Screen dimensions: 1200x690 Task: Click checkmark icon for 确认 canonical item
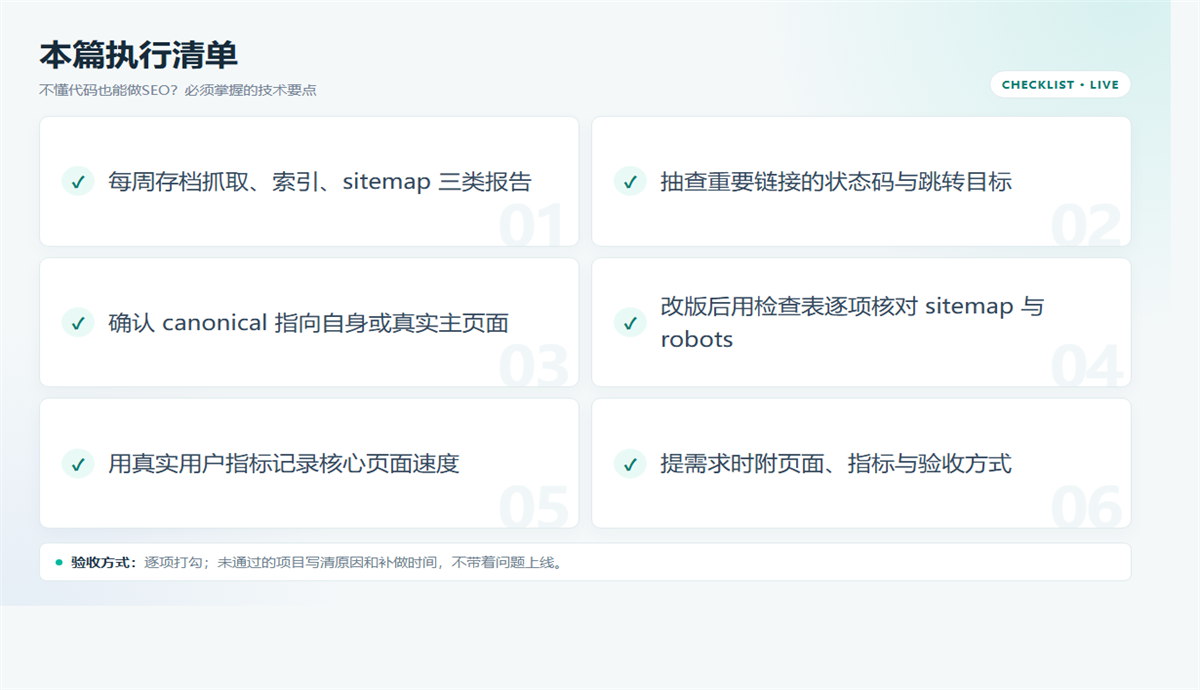[78, 322]
